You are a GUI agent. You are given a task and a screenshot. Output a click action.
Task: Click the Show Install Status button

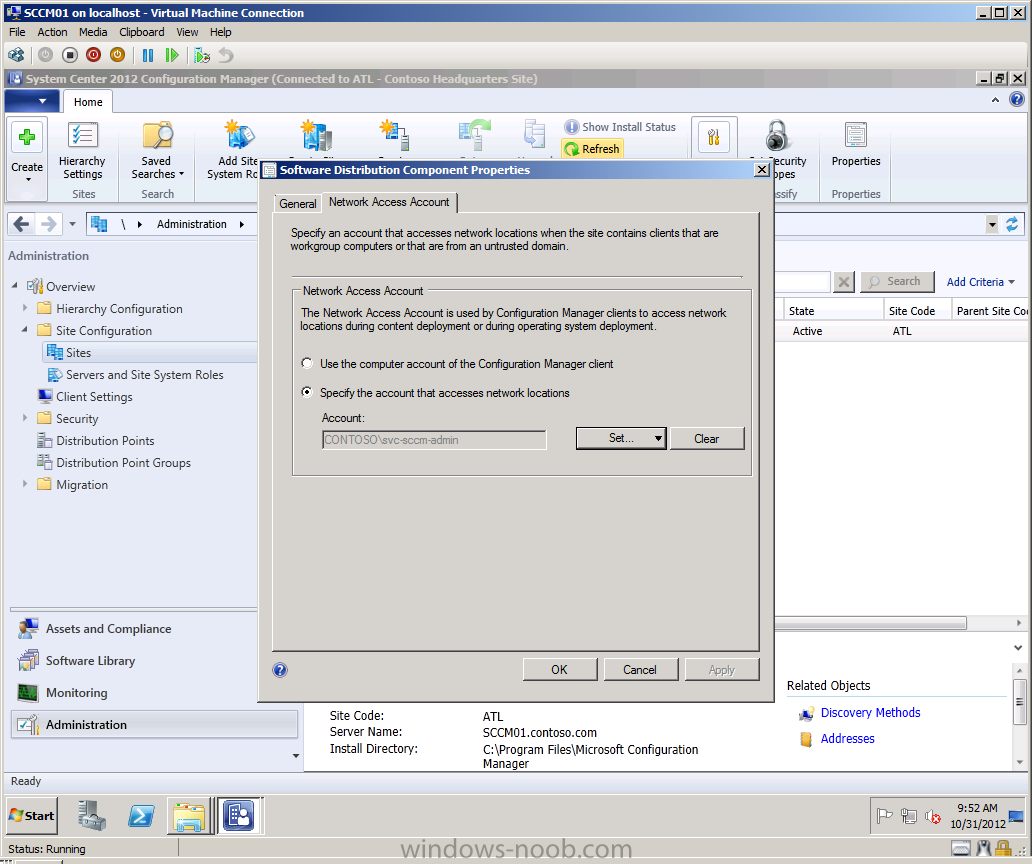[620, 127]
